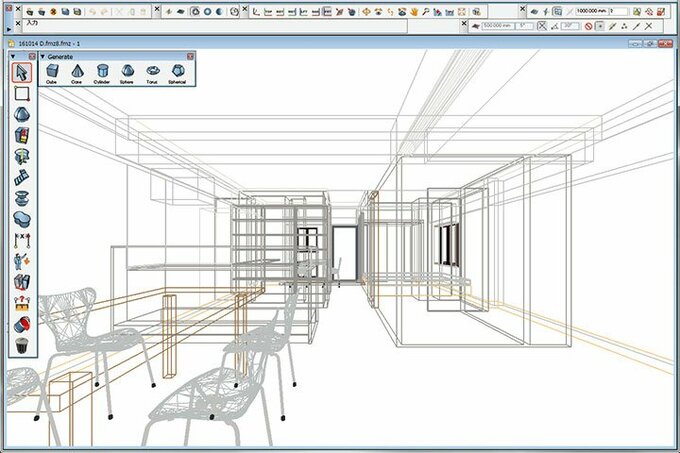
Task: Click the Cube primitive icon
Action: coord(51,72)
